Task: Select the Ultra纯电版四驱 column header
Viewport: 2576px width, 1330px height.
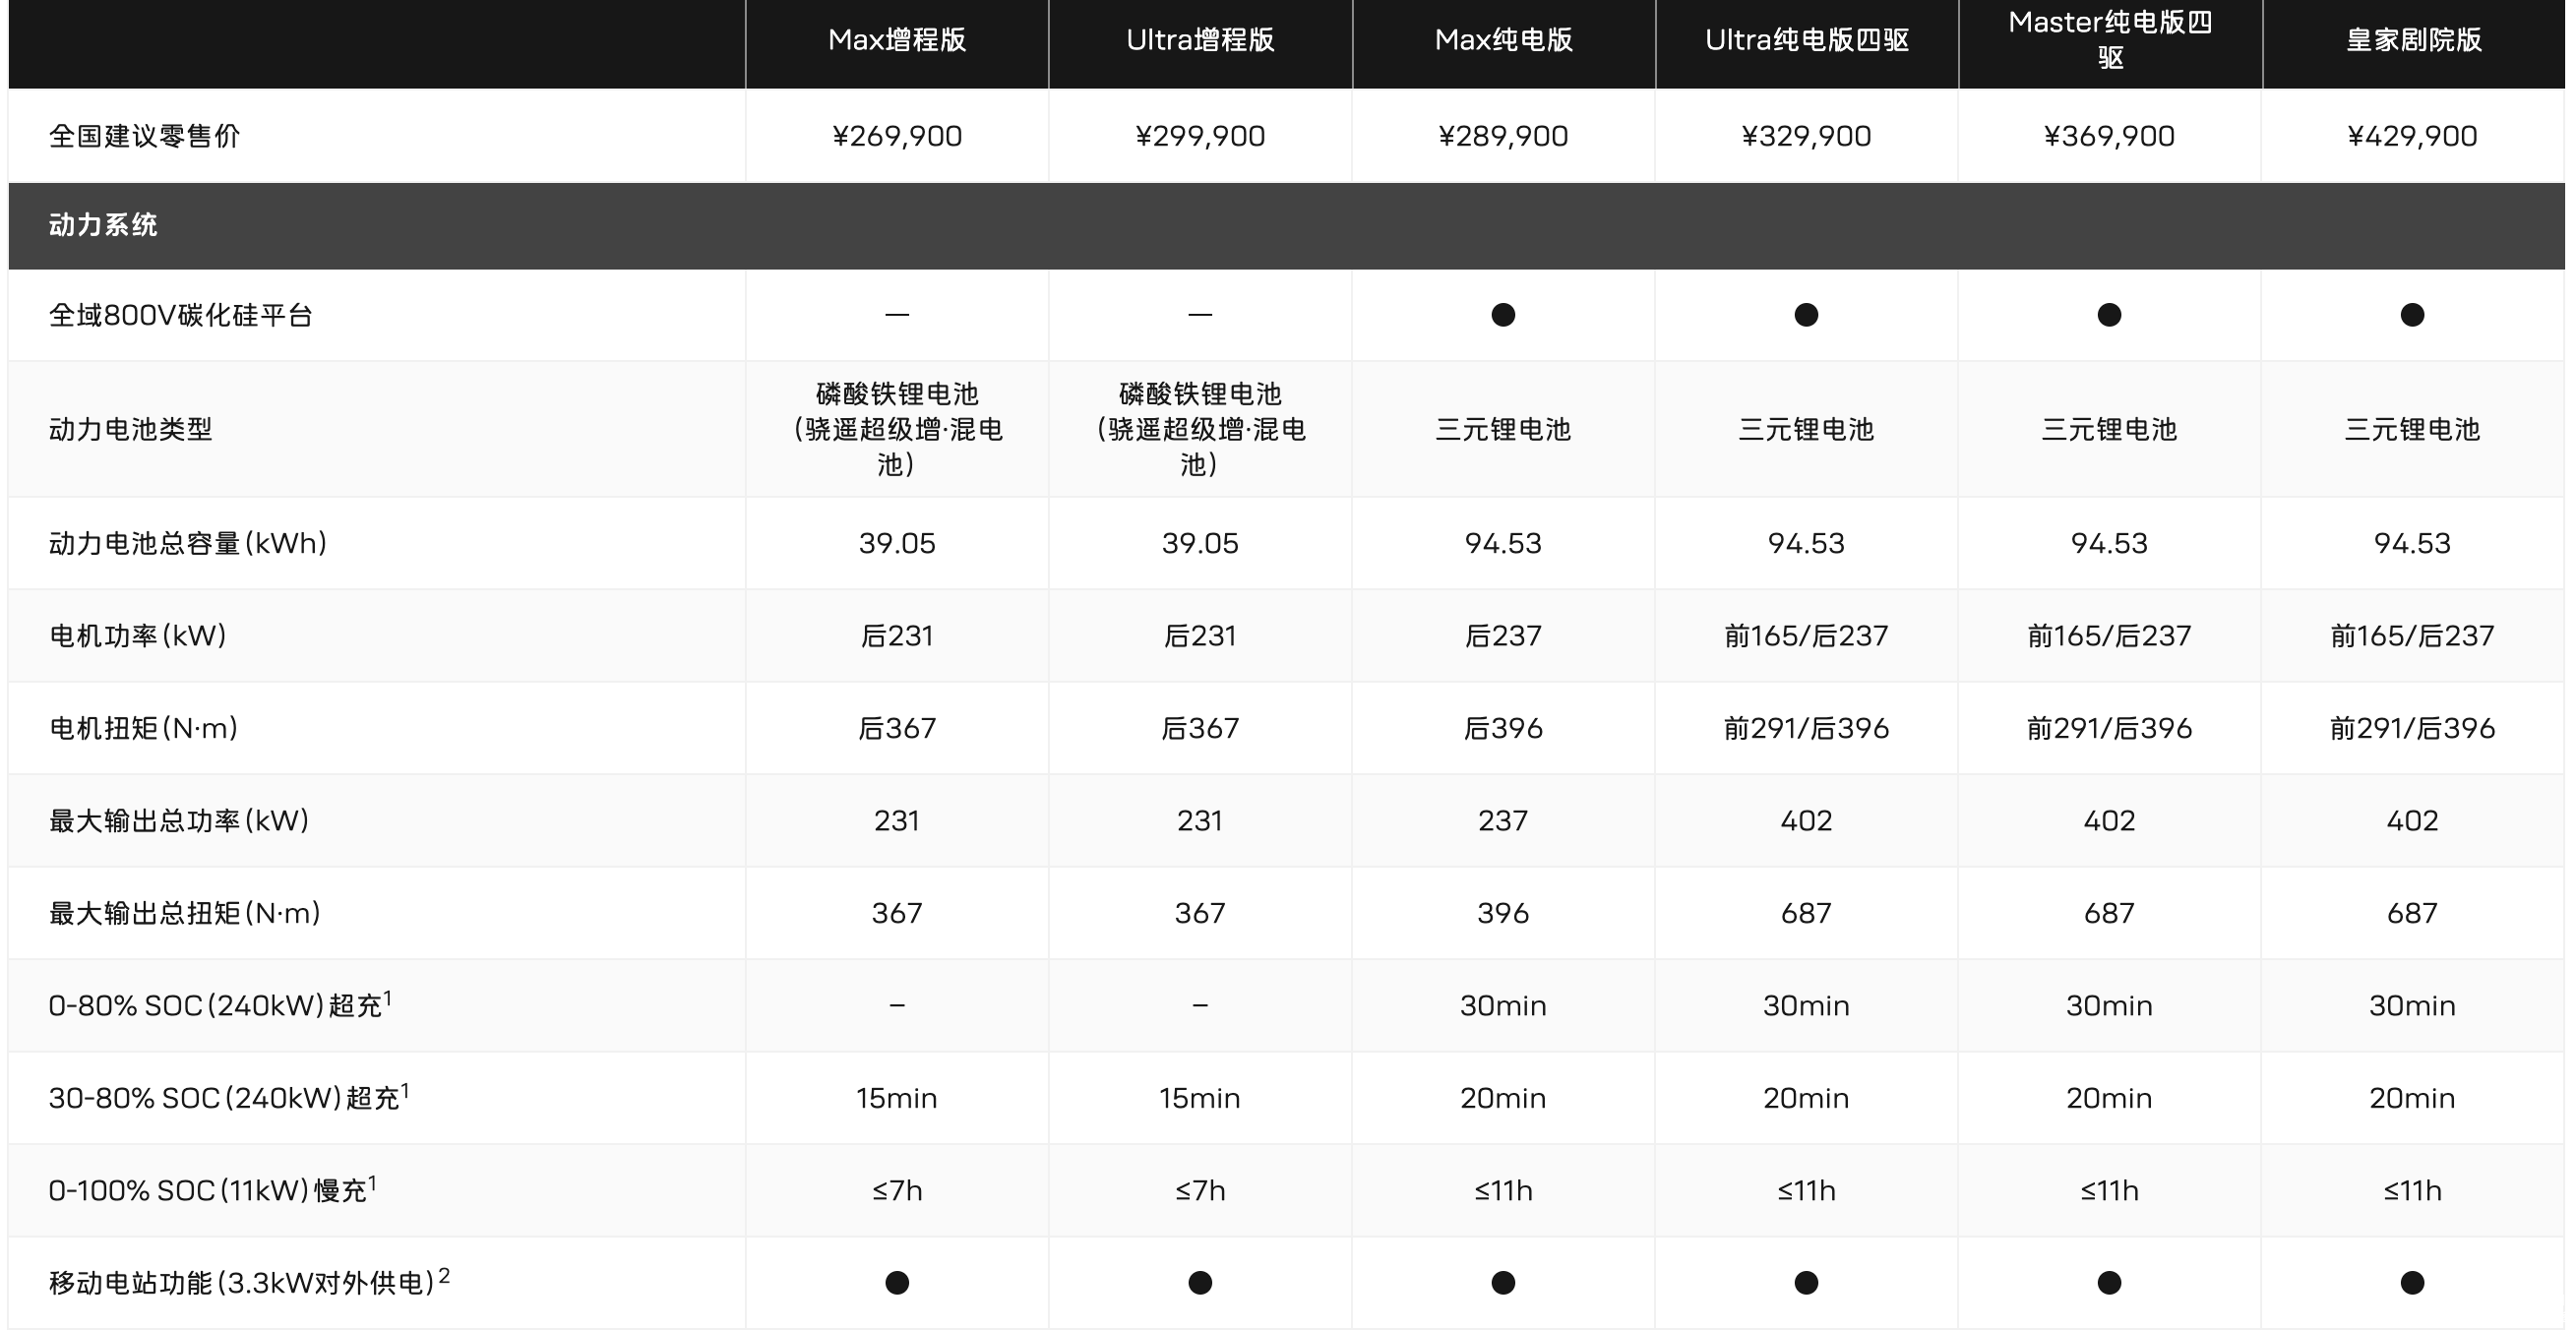Action: [1806, 40]
